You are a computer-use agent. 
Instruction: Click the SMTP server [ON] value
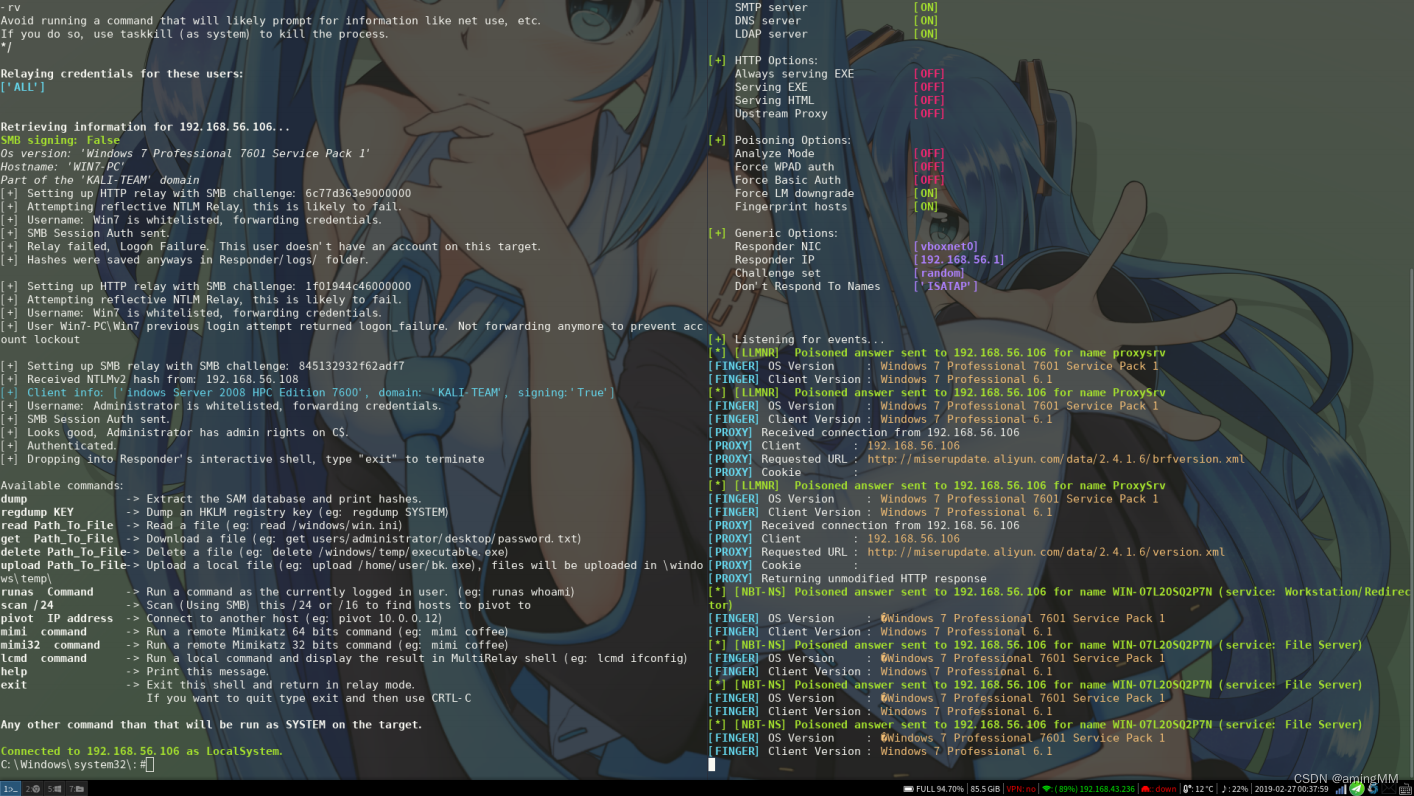[926, 7]
